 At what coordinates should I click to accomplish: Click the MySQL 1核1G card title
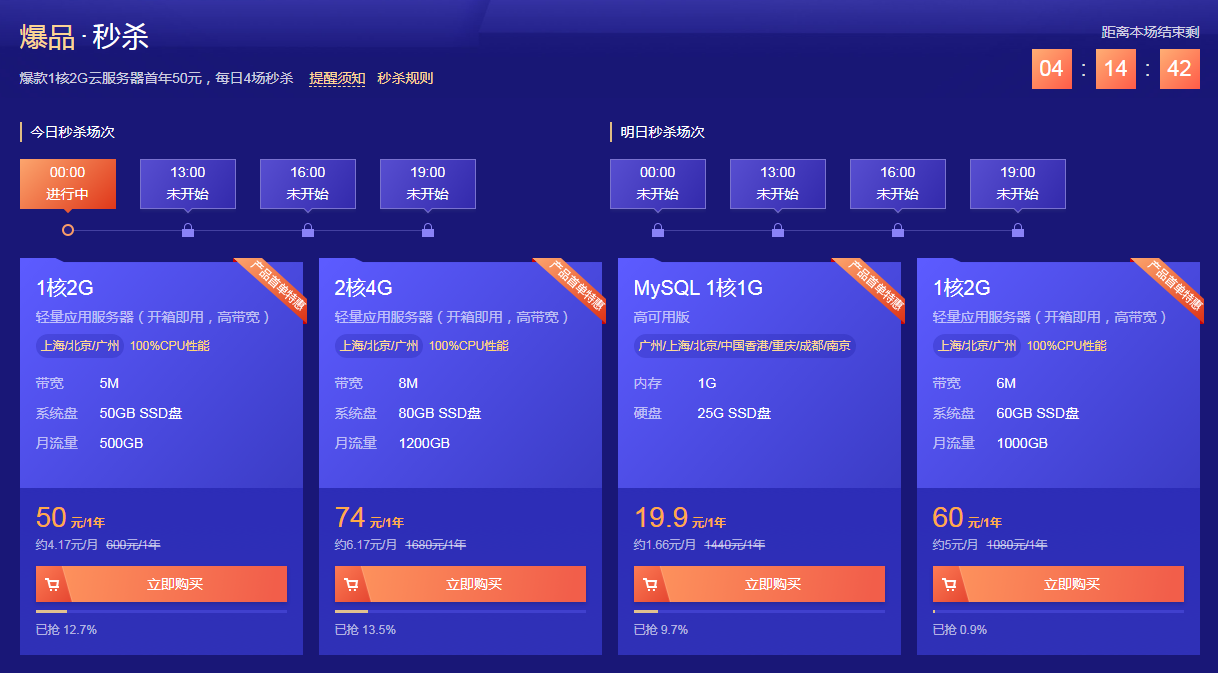coord(698,288)
